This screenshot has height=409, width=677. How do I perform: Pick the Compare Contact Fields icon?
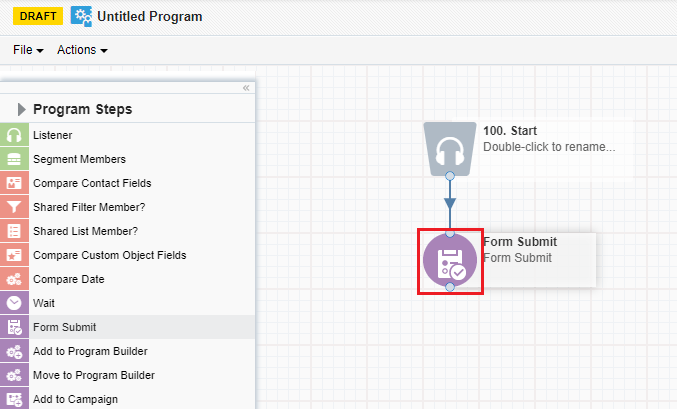tap(14, 183)
